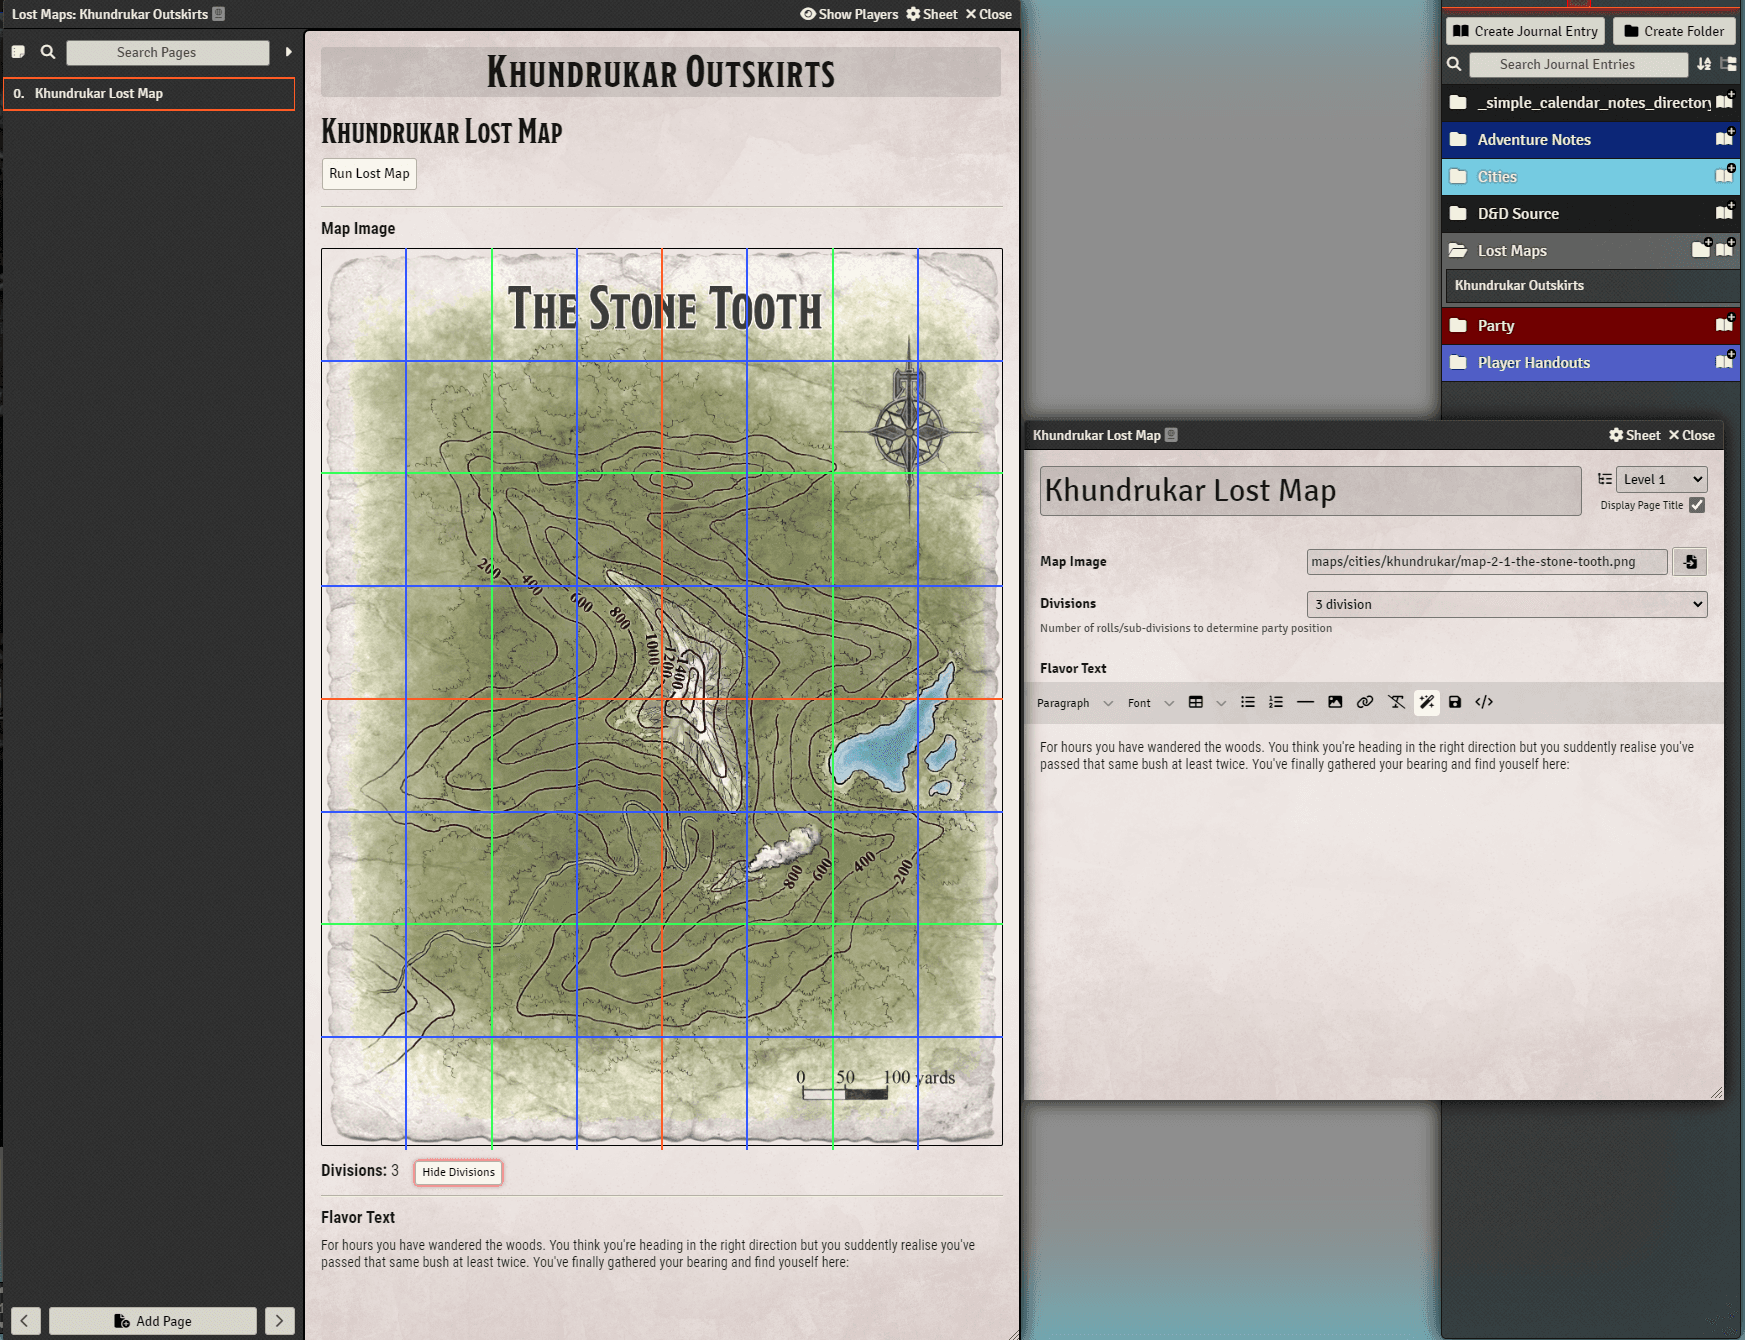Open the heading Level 1 dropdown

[x=1661, y=479]
